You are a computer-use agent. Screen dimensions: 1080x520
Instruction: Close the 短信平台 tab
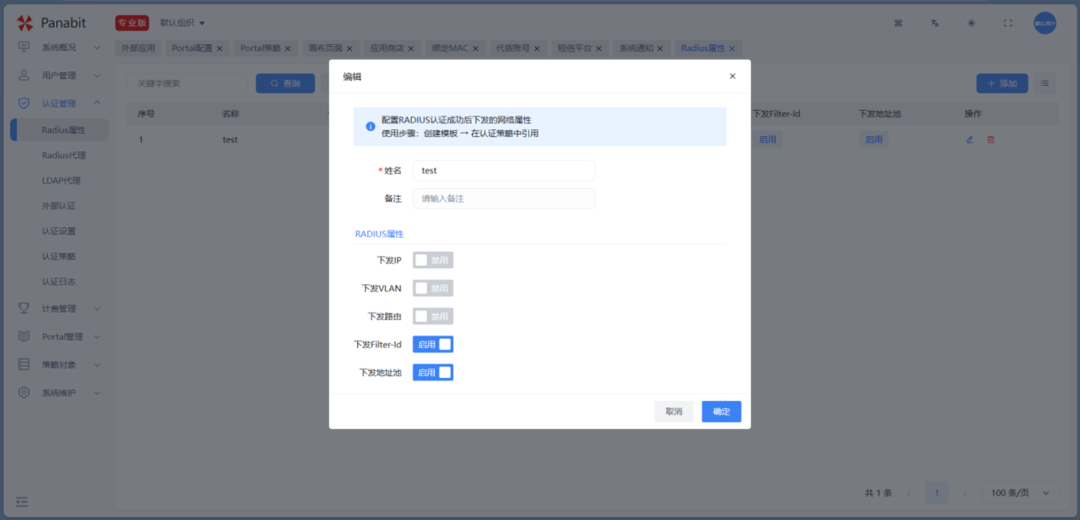point(599,48)
